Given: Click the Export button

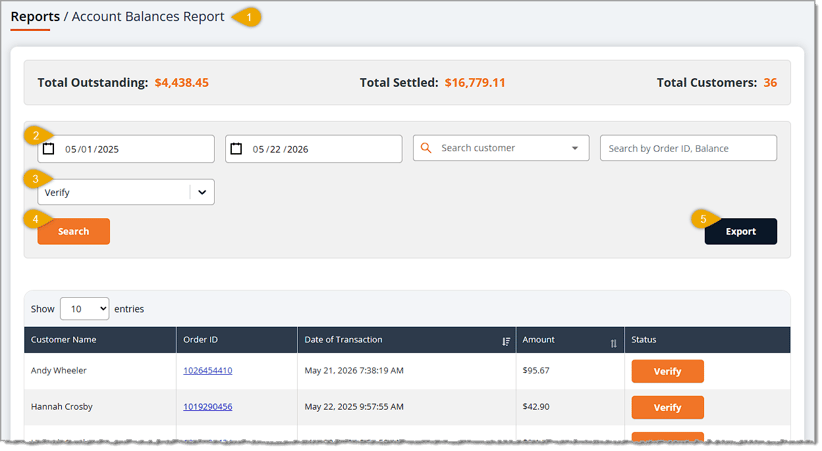Looking at the screenshot, I should [740, 231].
